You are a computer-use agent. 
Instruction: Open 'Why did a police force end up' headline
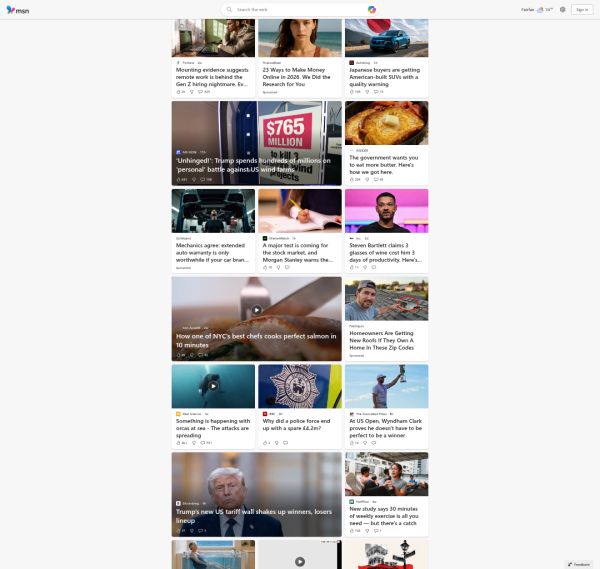pyautogui.click(x=297, y=424)
